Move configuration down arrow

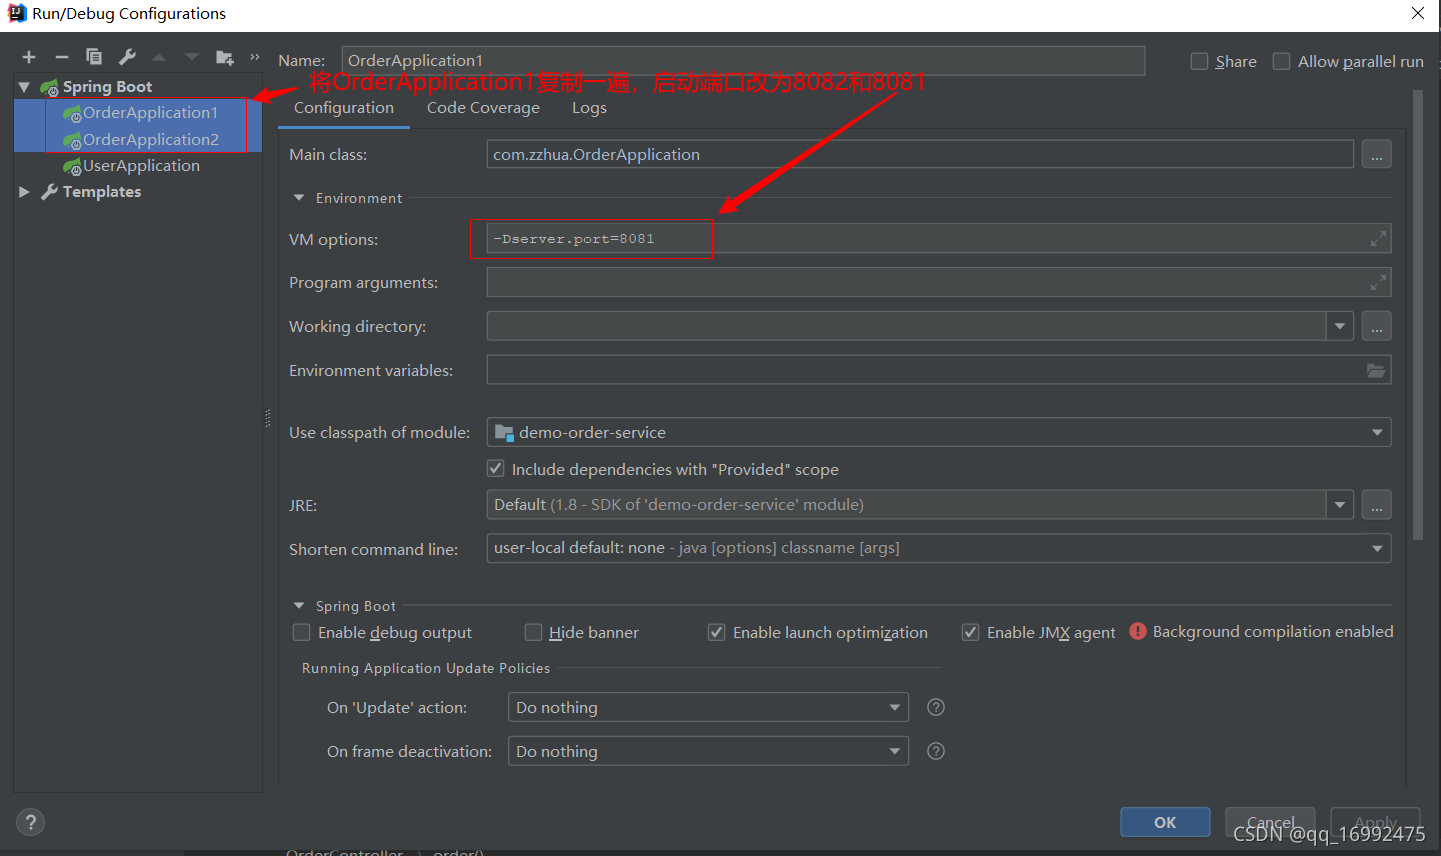pos(192,57)
